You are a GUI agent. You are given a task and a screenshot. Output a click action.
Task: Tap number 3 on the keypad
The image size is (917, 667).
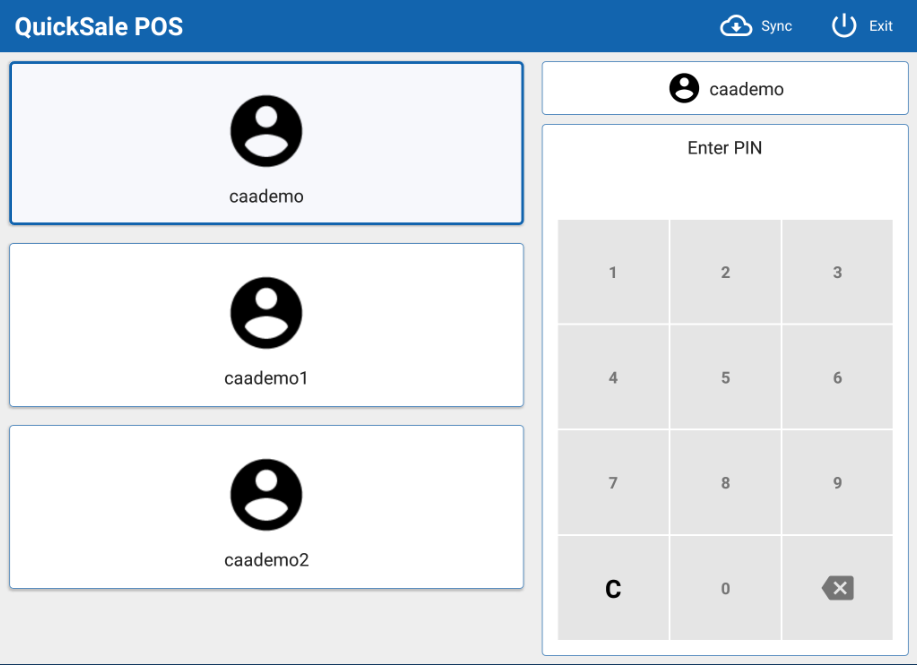(x=837, y=273)
